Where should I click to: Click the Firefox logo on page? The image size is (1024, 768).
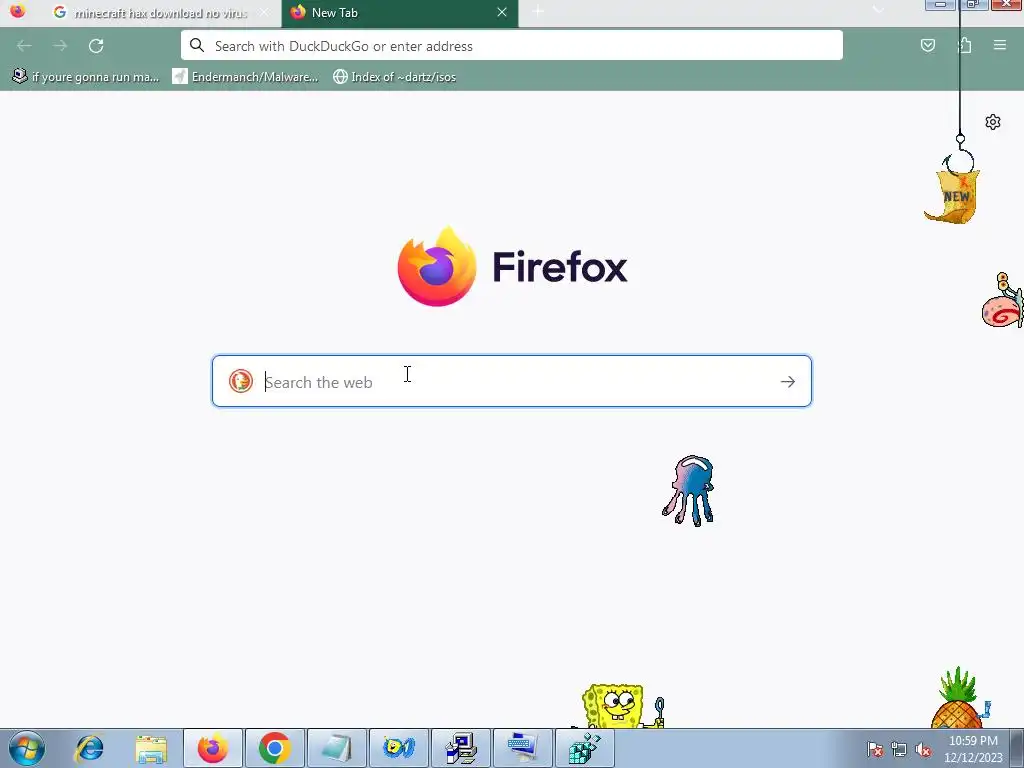[436, 266]
